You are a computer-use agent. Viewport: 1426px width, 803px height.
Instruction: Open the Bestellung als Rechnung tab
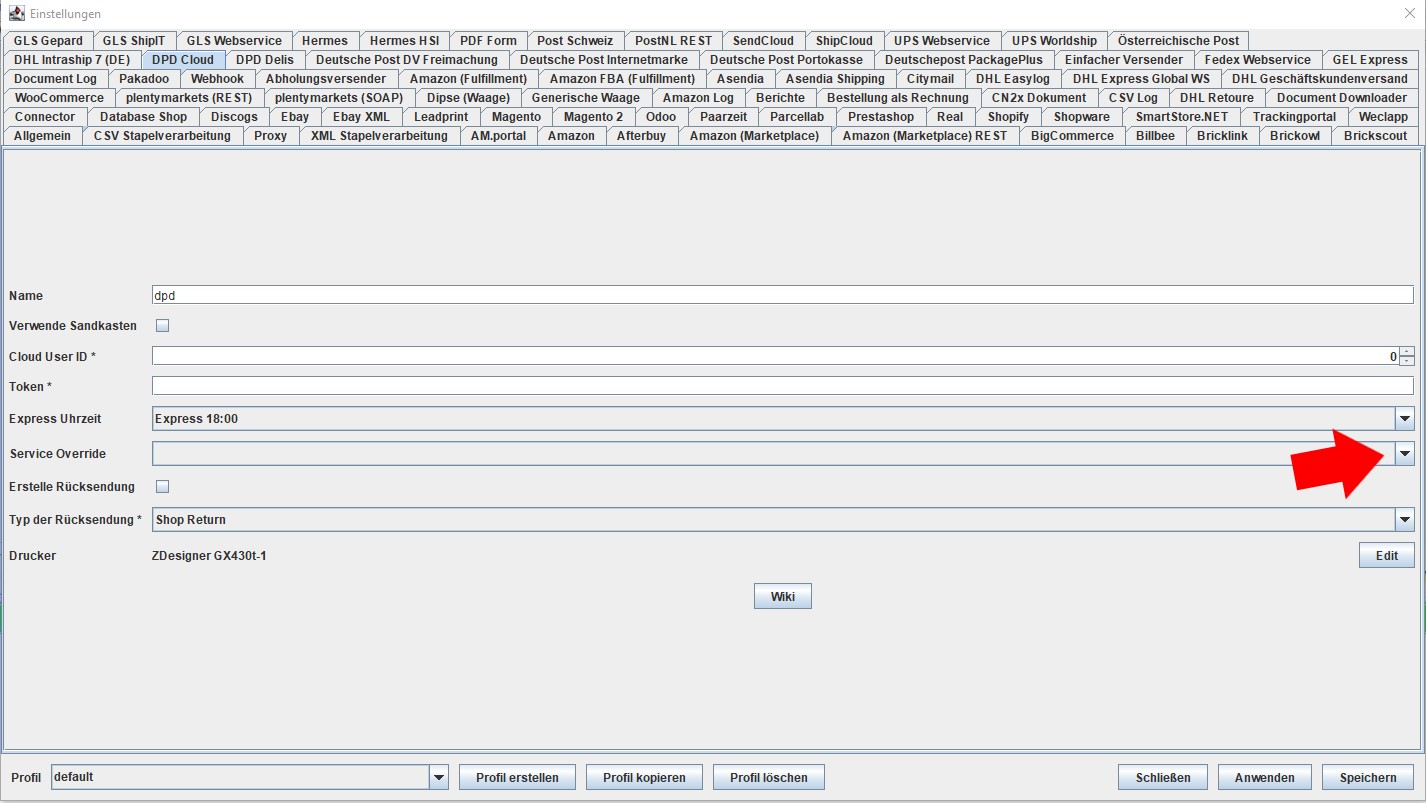click(x=897, y=98)
